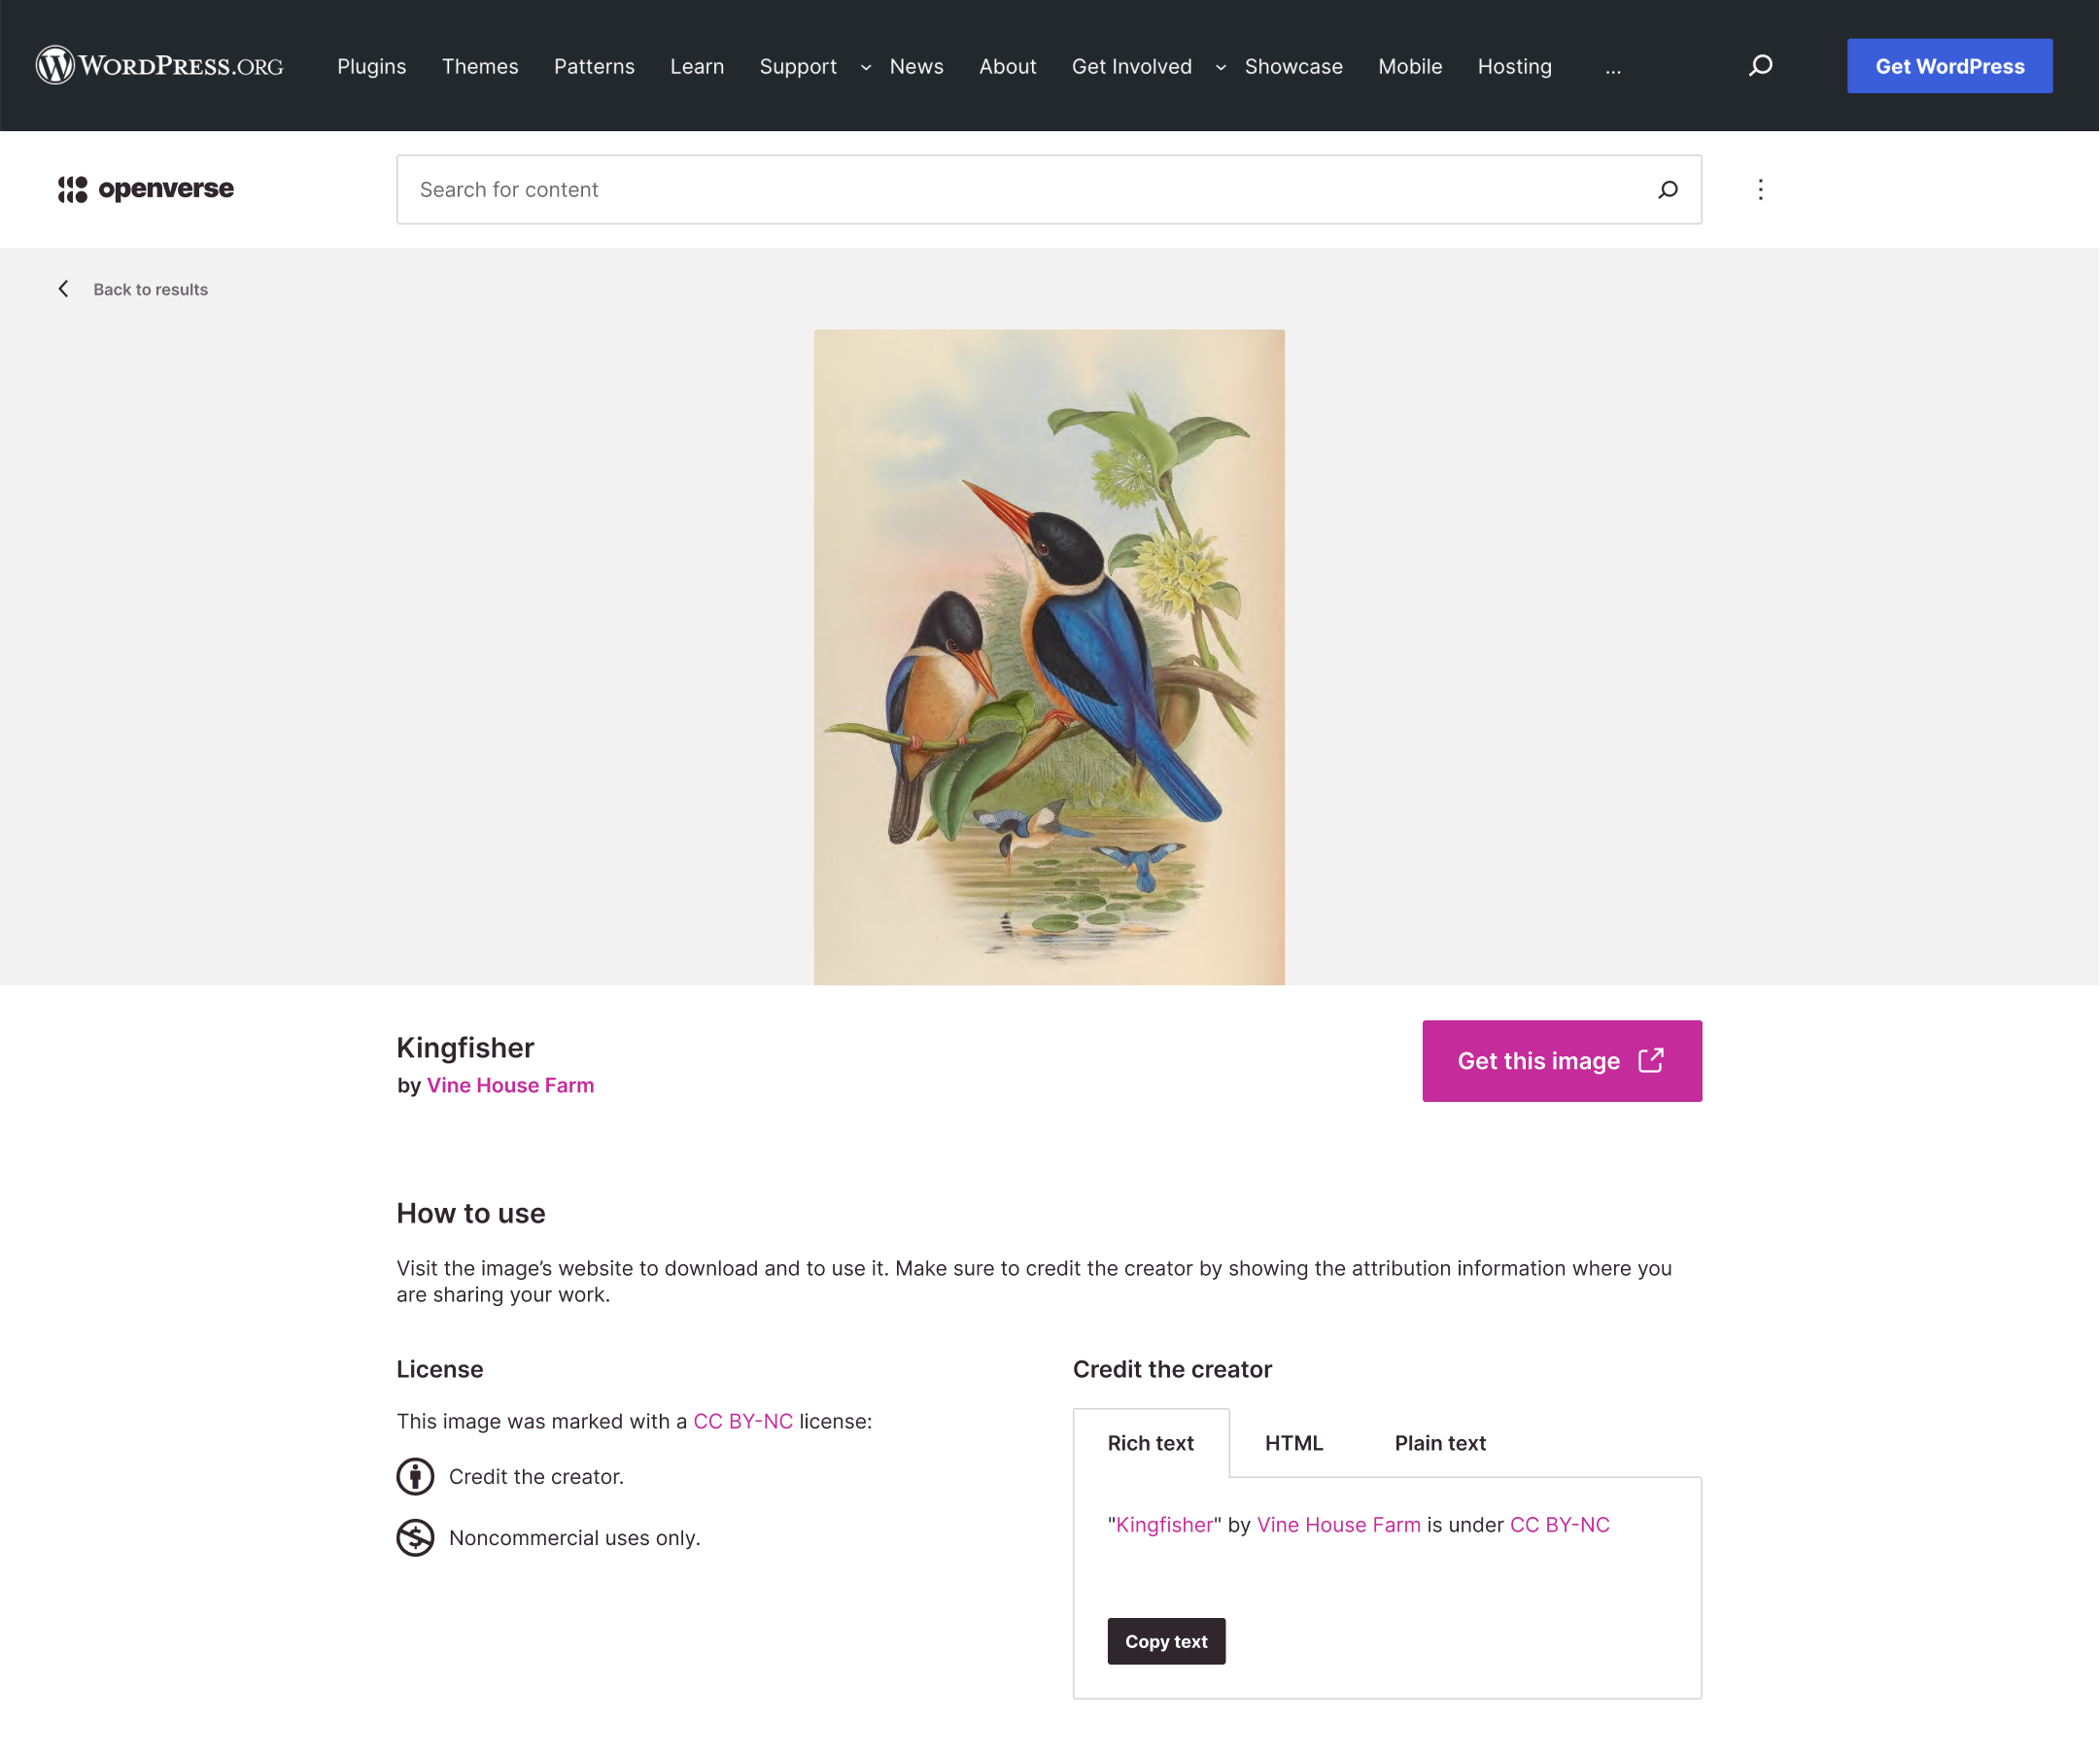The width and height of the screenshot is (2100, 1754).
Task: Open the three-dot Openverse menu
Action: 1760,189
